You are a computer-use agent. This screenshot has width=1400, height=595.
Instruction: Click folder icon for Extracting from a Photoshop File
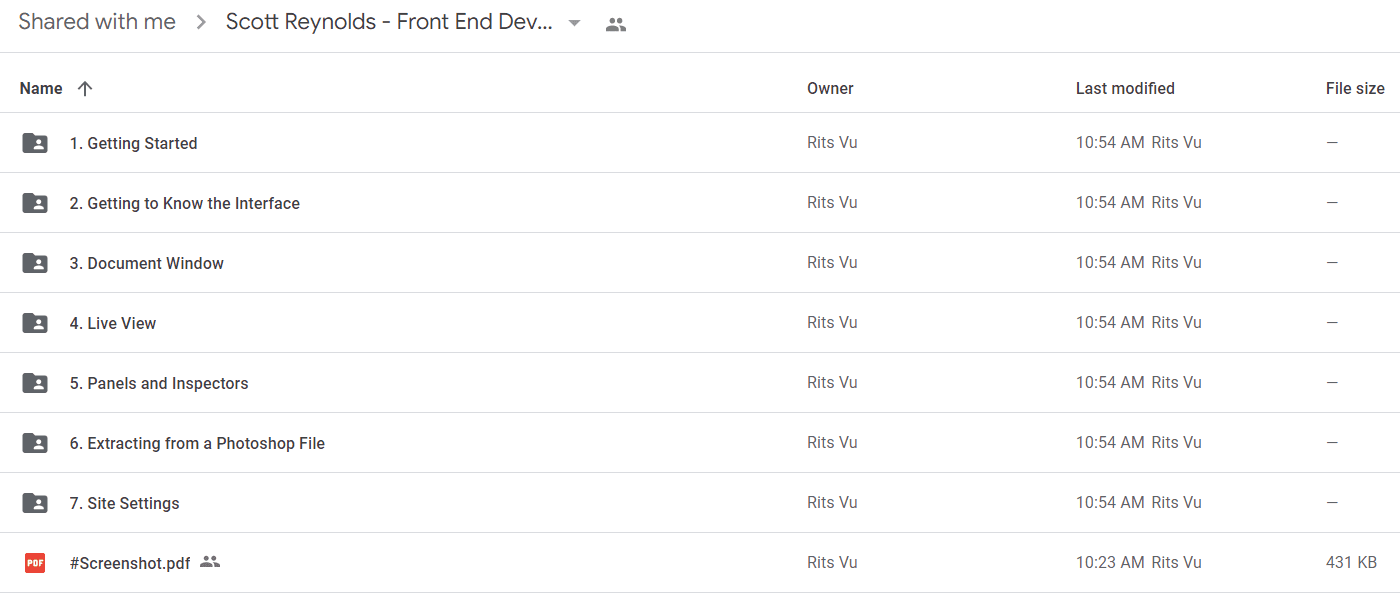pos(35,443)
